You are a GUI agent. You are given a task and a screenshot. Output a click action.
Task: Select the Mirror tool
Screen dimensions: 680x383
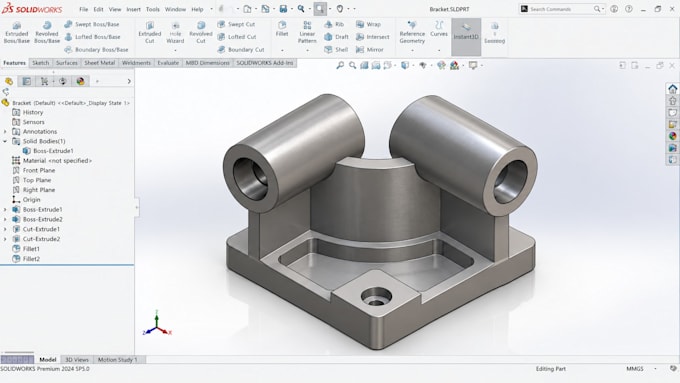coord(369,49)
